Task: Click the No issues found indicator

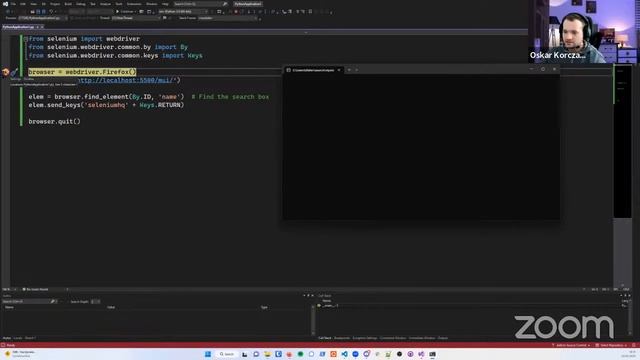Action: [x=36, y=289]
